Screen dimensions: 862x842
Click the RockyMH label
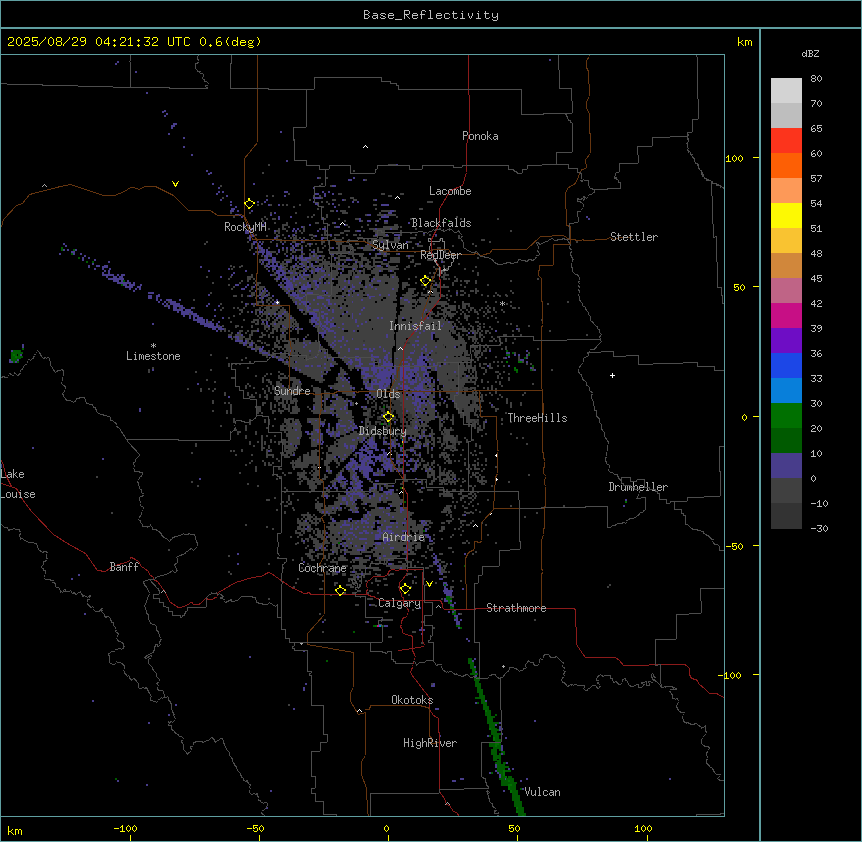coord(245,227)
